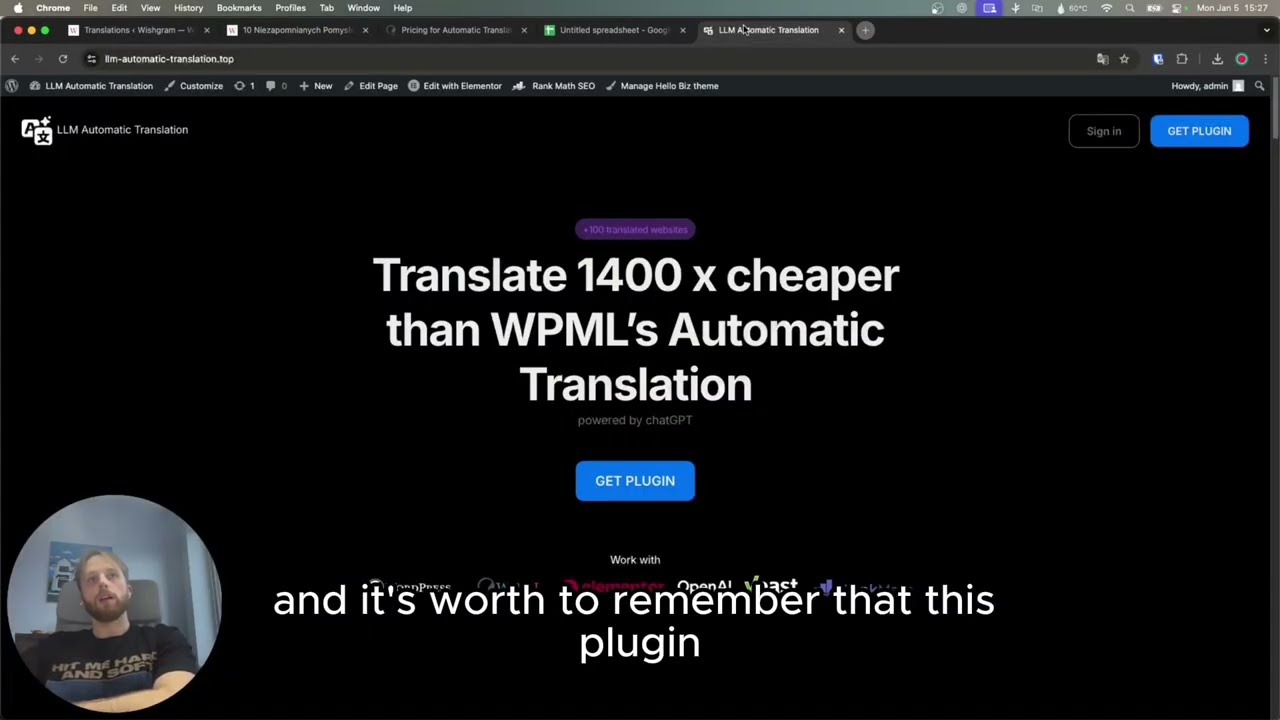This screenshot has width=1280, height=720.
Task: Click the header GET PLUGIN button
Action: 1199,131
